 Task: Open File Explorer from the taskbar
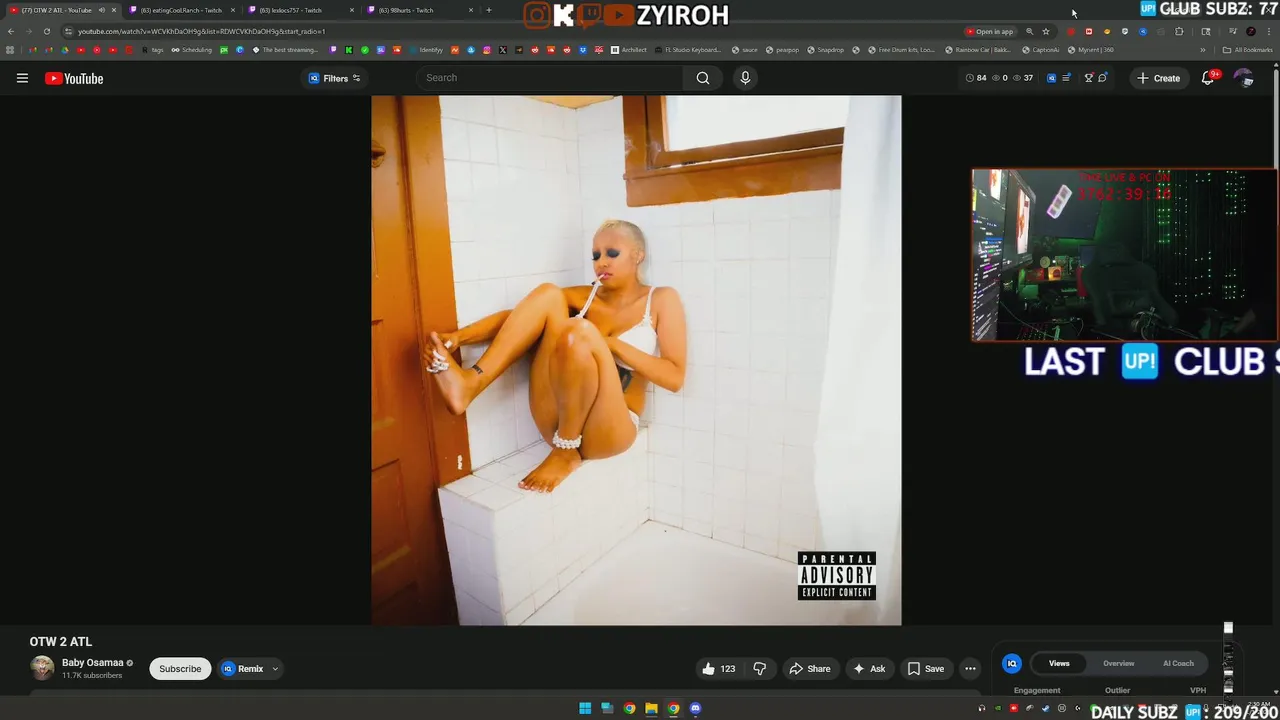(x=651, y=708)
